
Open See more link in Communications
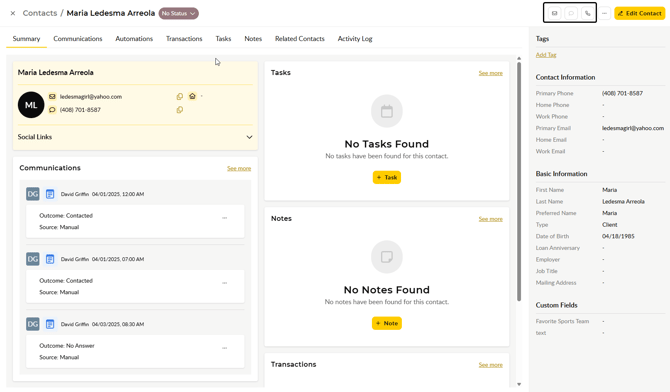tap(239, 168)
